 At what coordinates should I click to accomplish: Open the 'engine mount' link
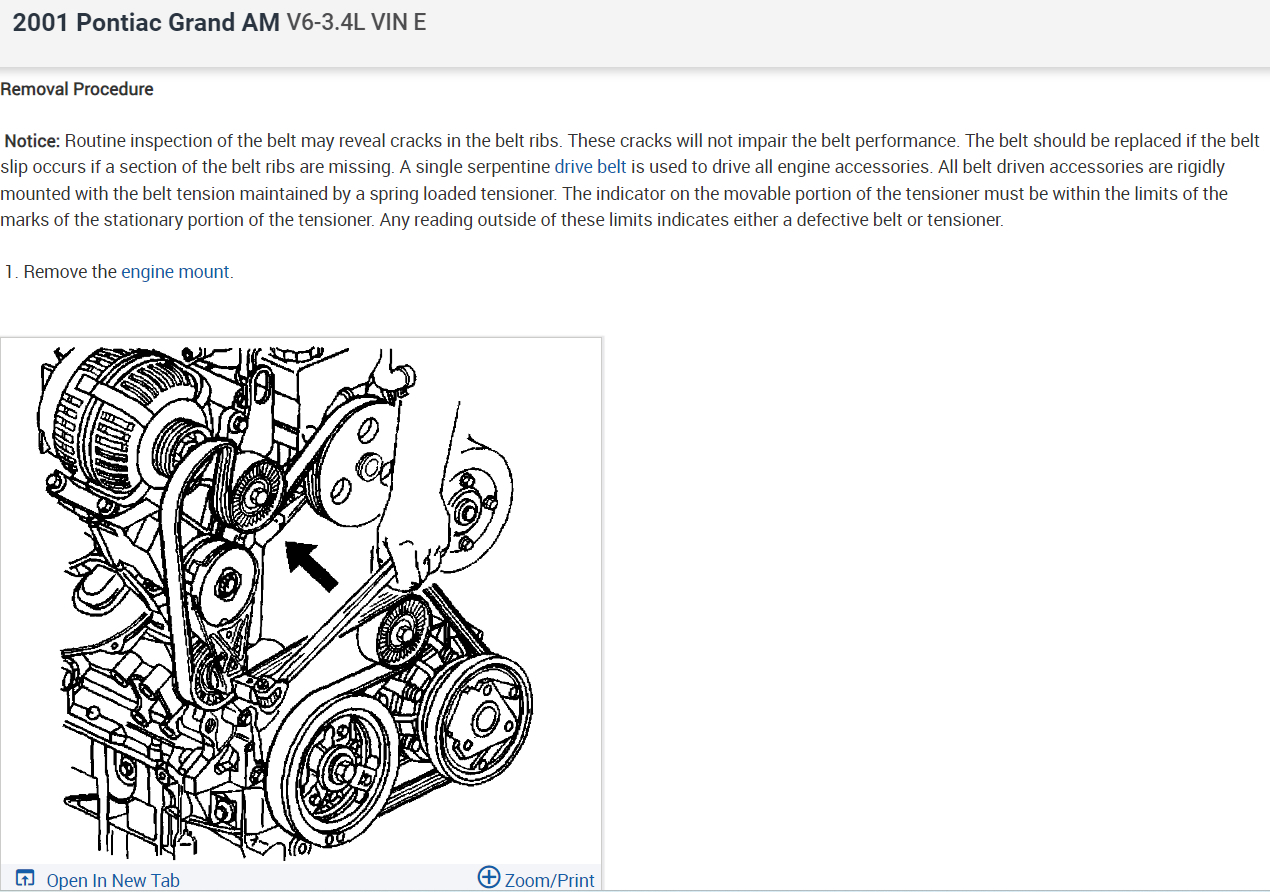175,271
